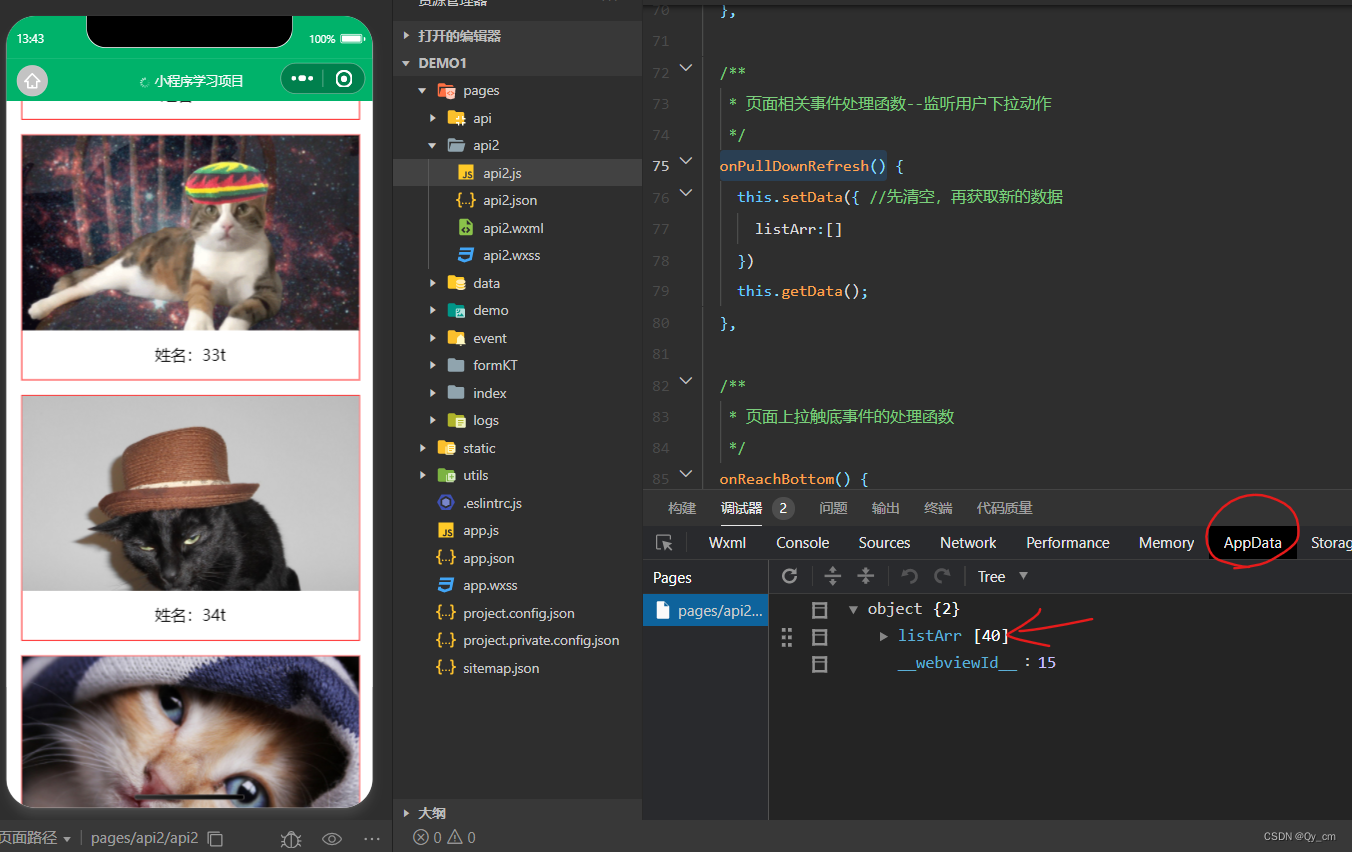1352x852 pixels.
Task: Open project.config.json file
Action: coord(517,613)
